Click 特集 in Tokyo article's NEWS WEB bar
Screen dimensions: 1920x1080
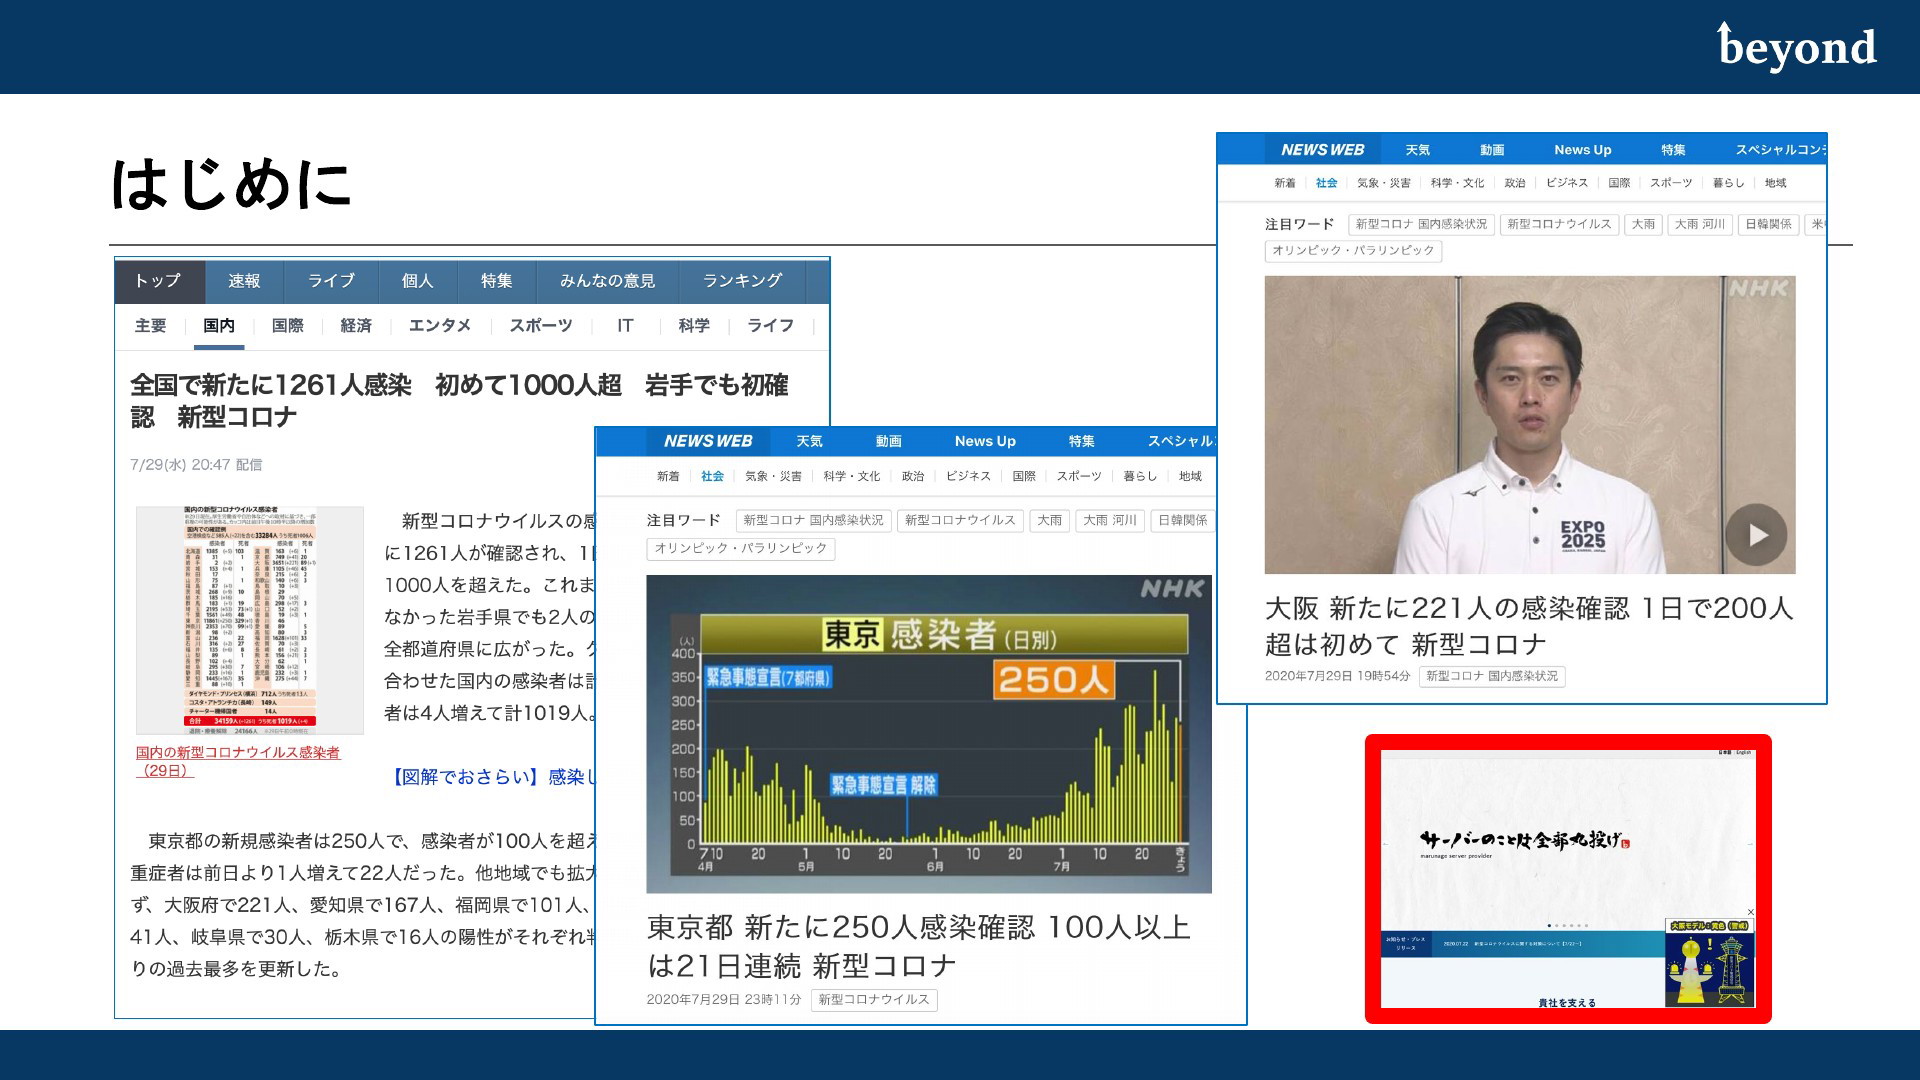click(1081, 441)
